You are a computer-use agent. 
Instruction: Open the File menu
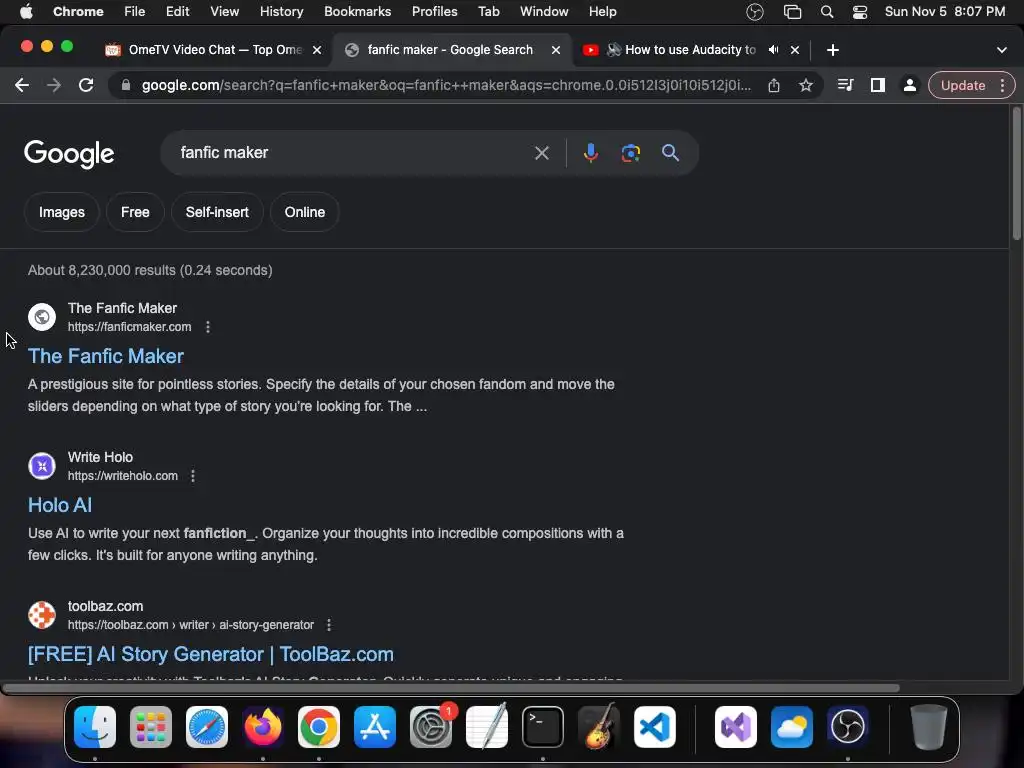click(x=135, y=11)
